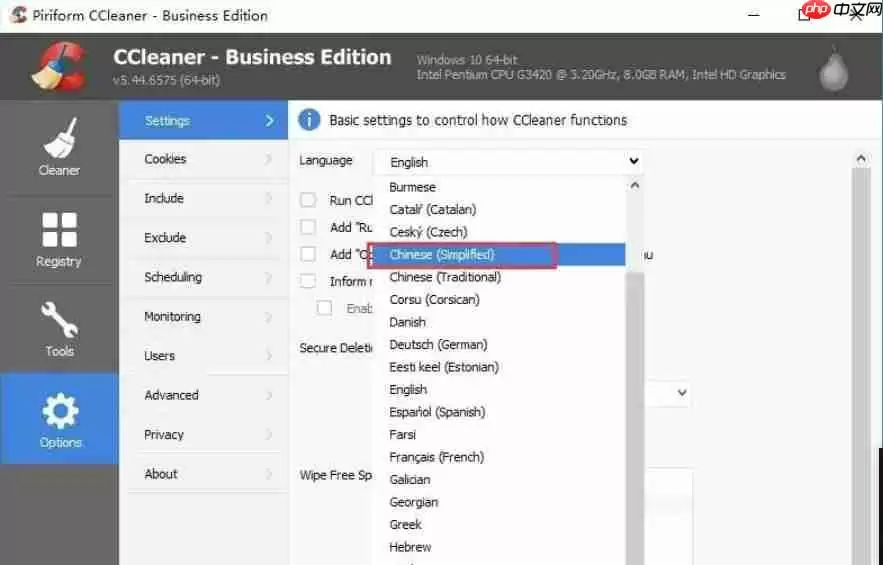
Task: Expand the Cookies submenu chevron
Action: coord(269,159)
